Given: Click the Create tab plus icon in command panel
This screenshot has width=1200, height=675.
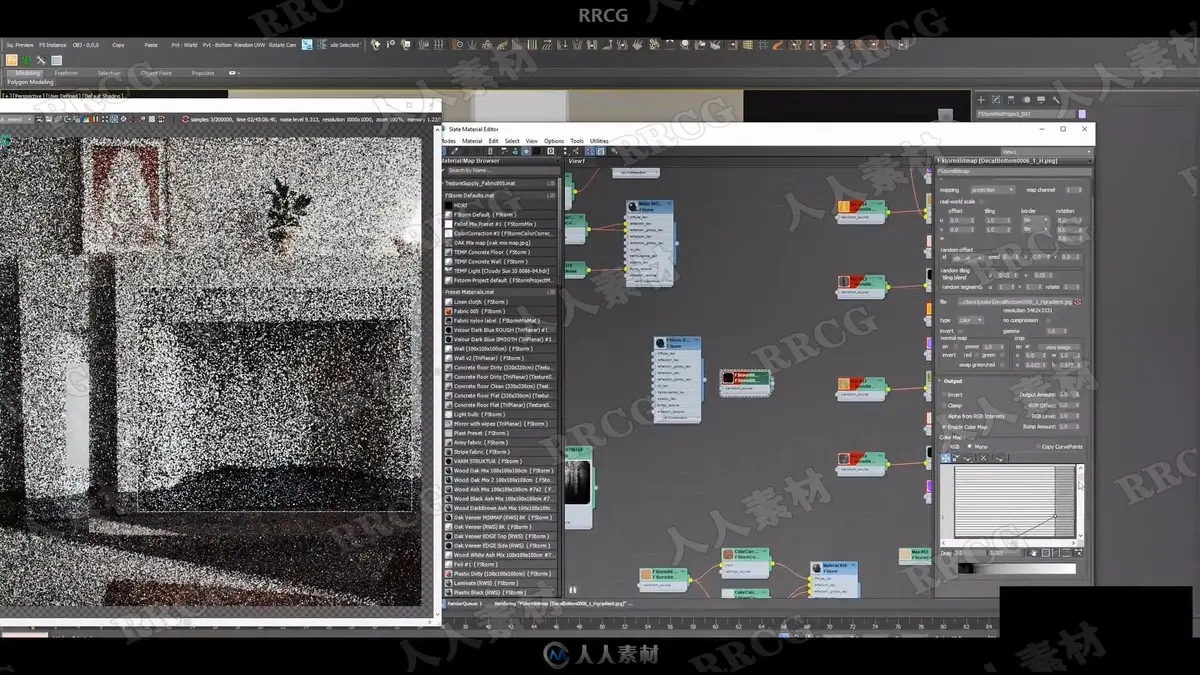Looking at the screenshot, I should (981, 100).
